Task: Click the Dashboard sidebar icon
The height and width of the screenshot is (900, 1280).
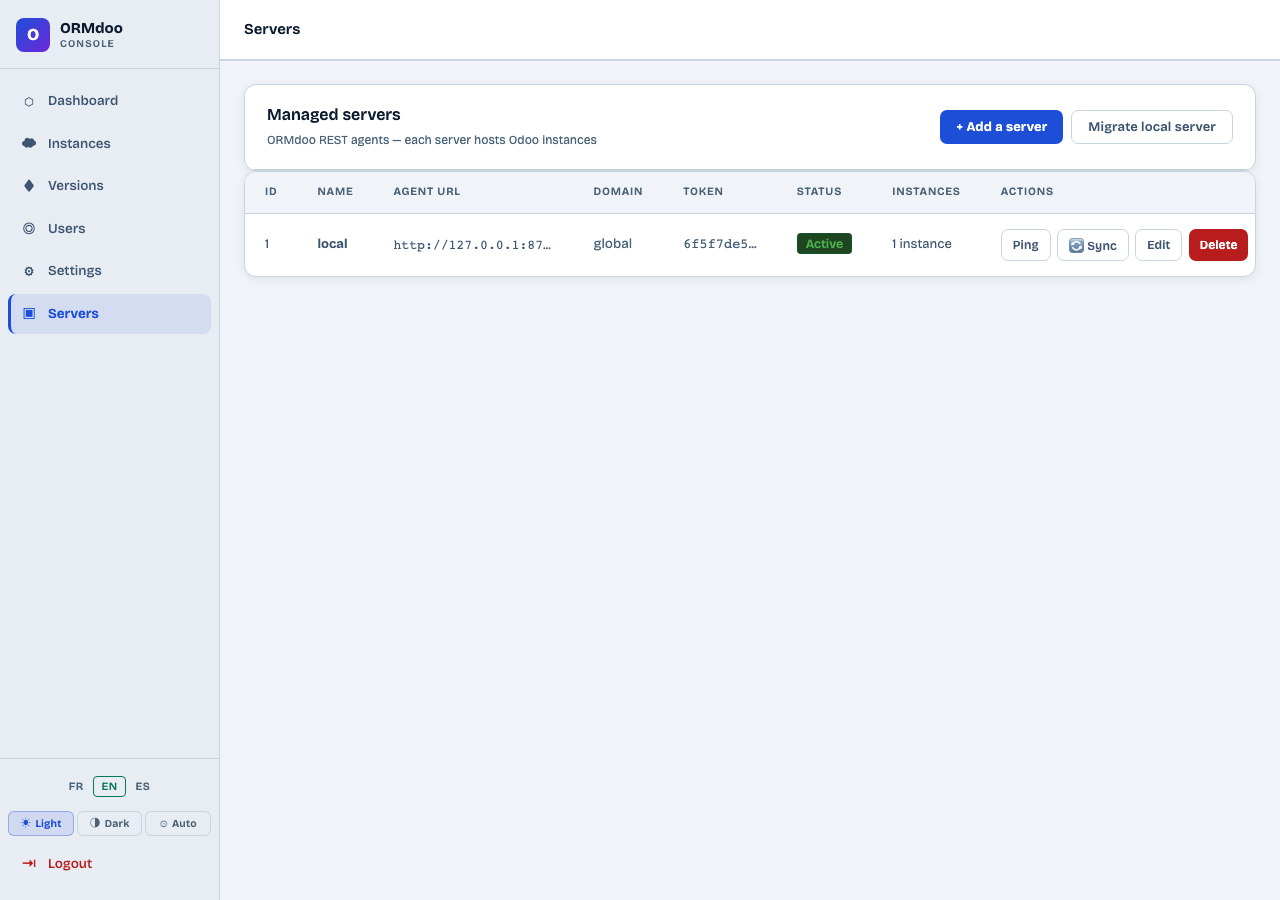Action: tap(29, 101)
